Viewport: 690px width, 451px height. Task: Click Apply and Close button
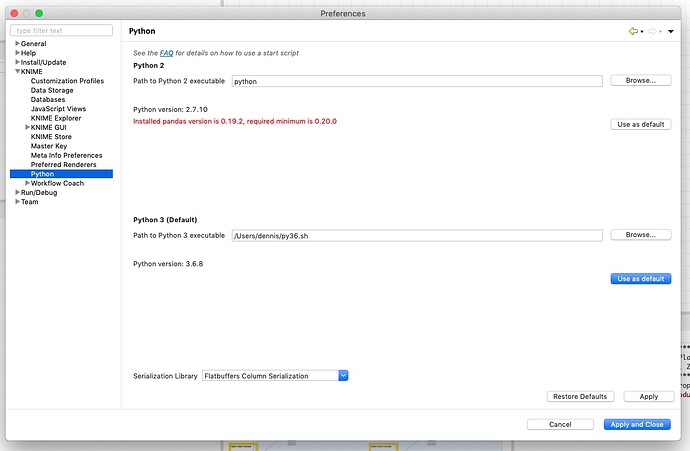pos(637,424)
